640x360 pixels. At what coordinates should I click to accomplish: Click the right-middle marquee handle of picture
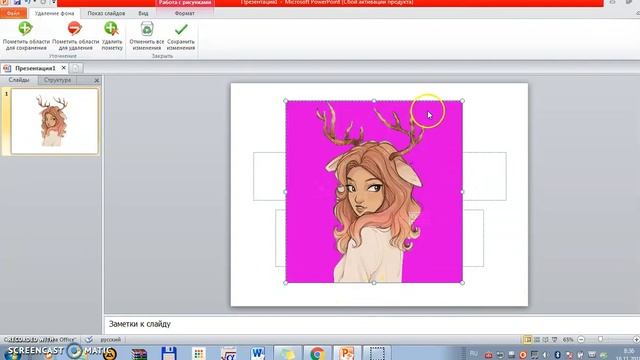click(462, 192)
